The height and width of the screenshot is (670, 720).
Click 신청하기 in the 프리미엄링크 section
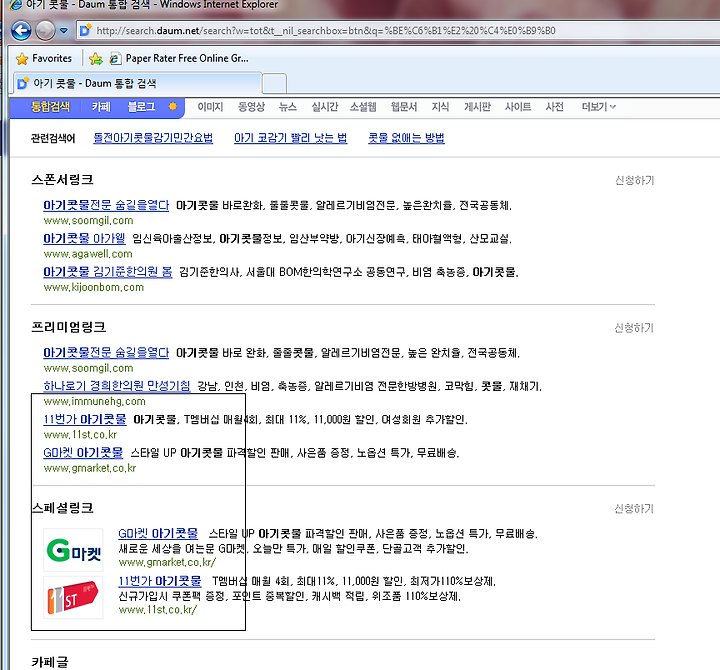(634, 328)
